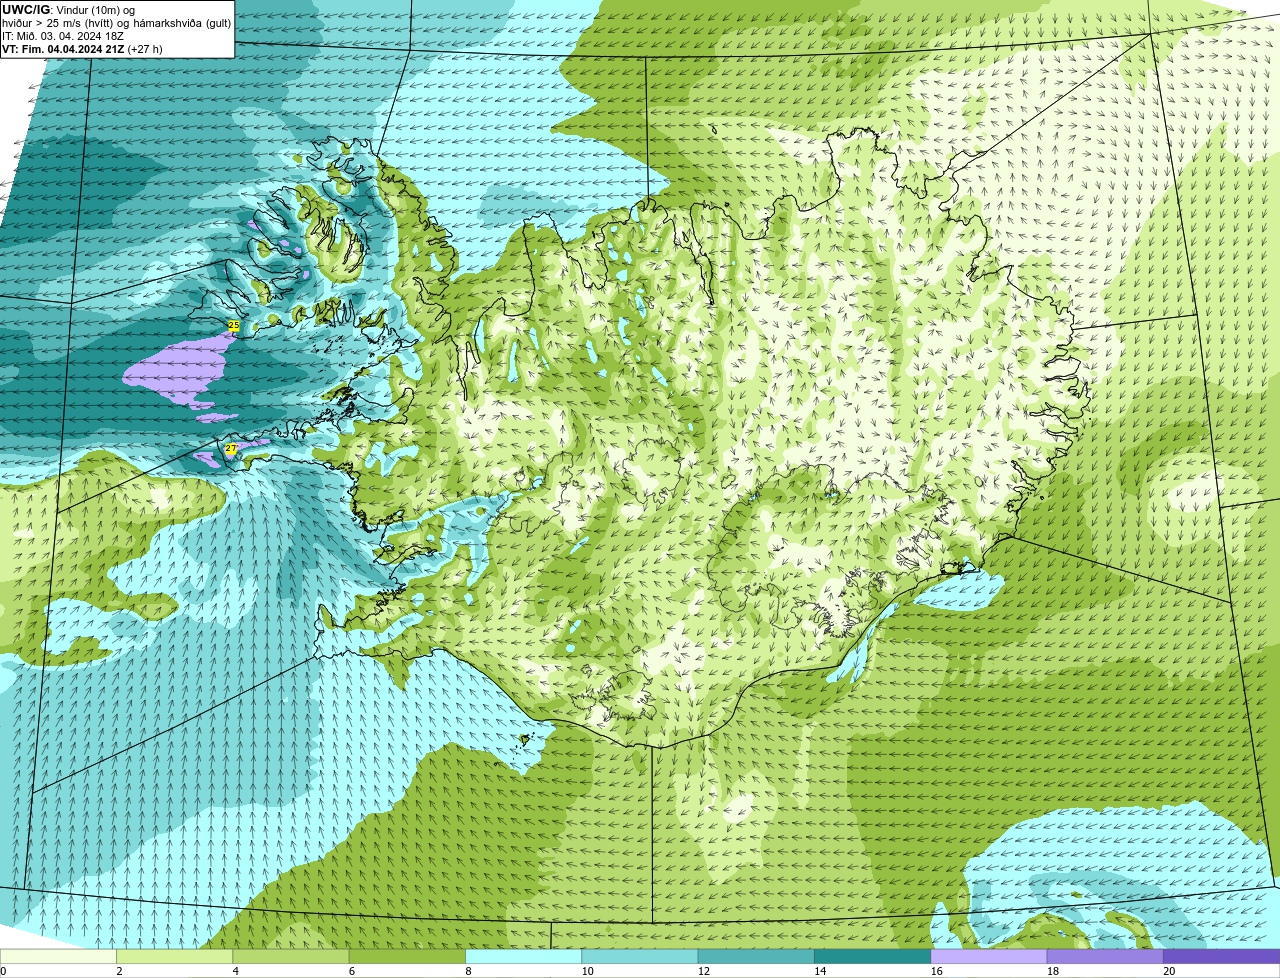Screen dimensions: 1280x978
Task: Click the 2–4 m/s light green legend swatch
Action: tap(174, 956)
